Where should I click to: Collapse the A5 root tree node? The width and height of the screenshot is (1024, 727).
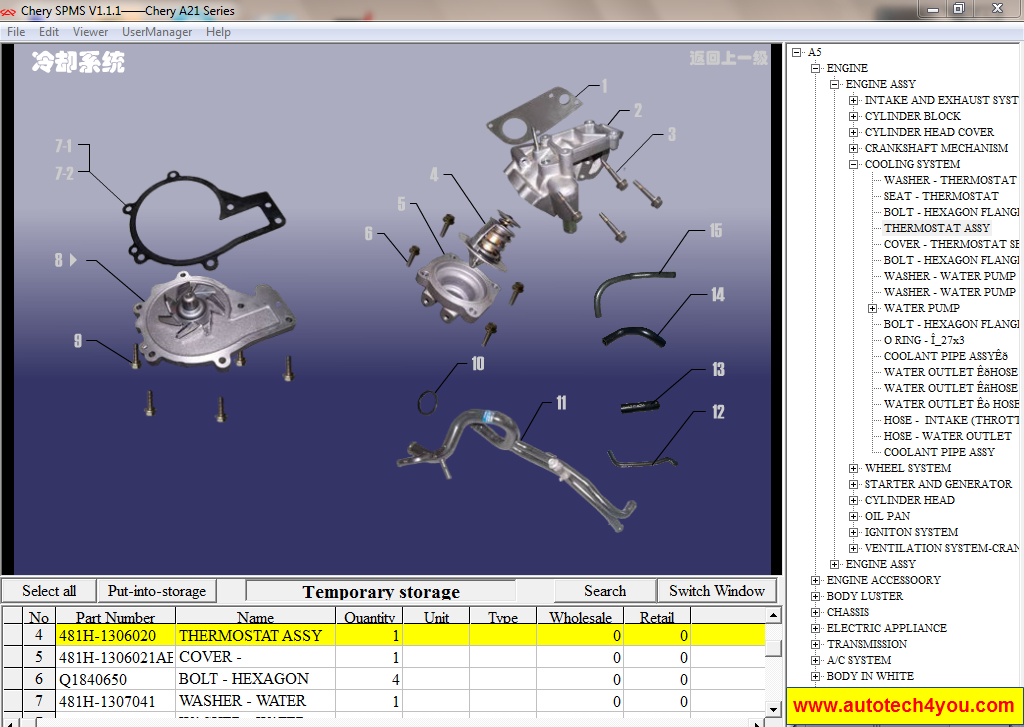796,52
